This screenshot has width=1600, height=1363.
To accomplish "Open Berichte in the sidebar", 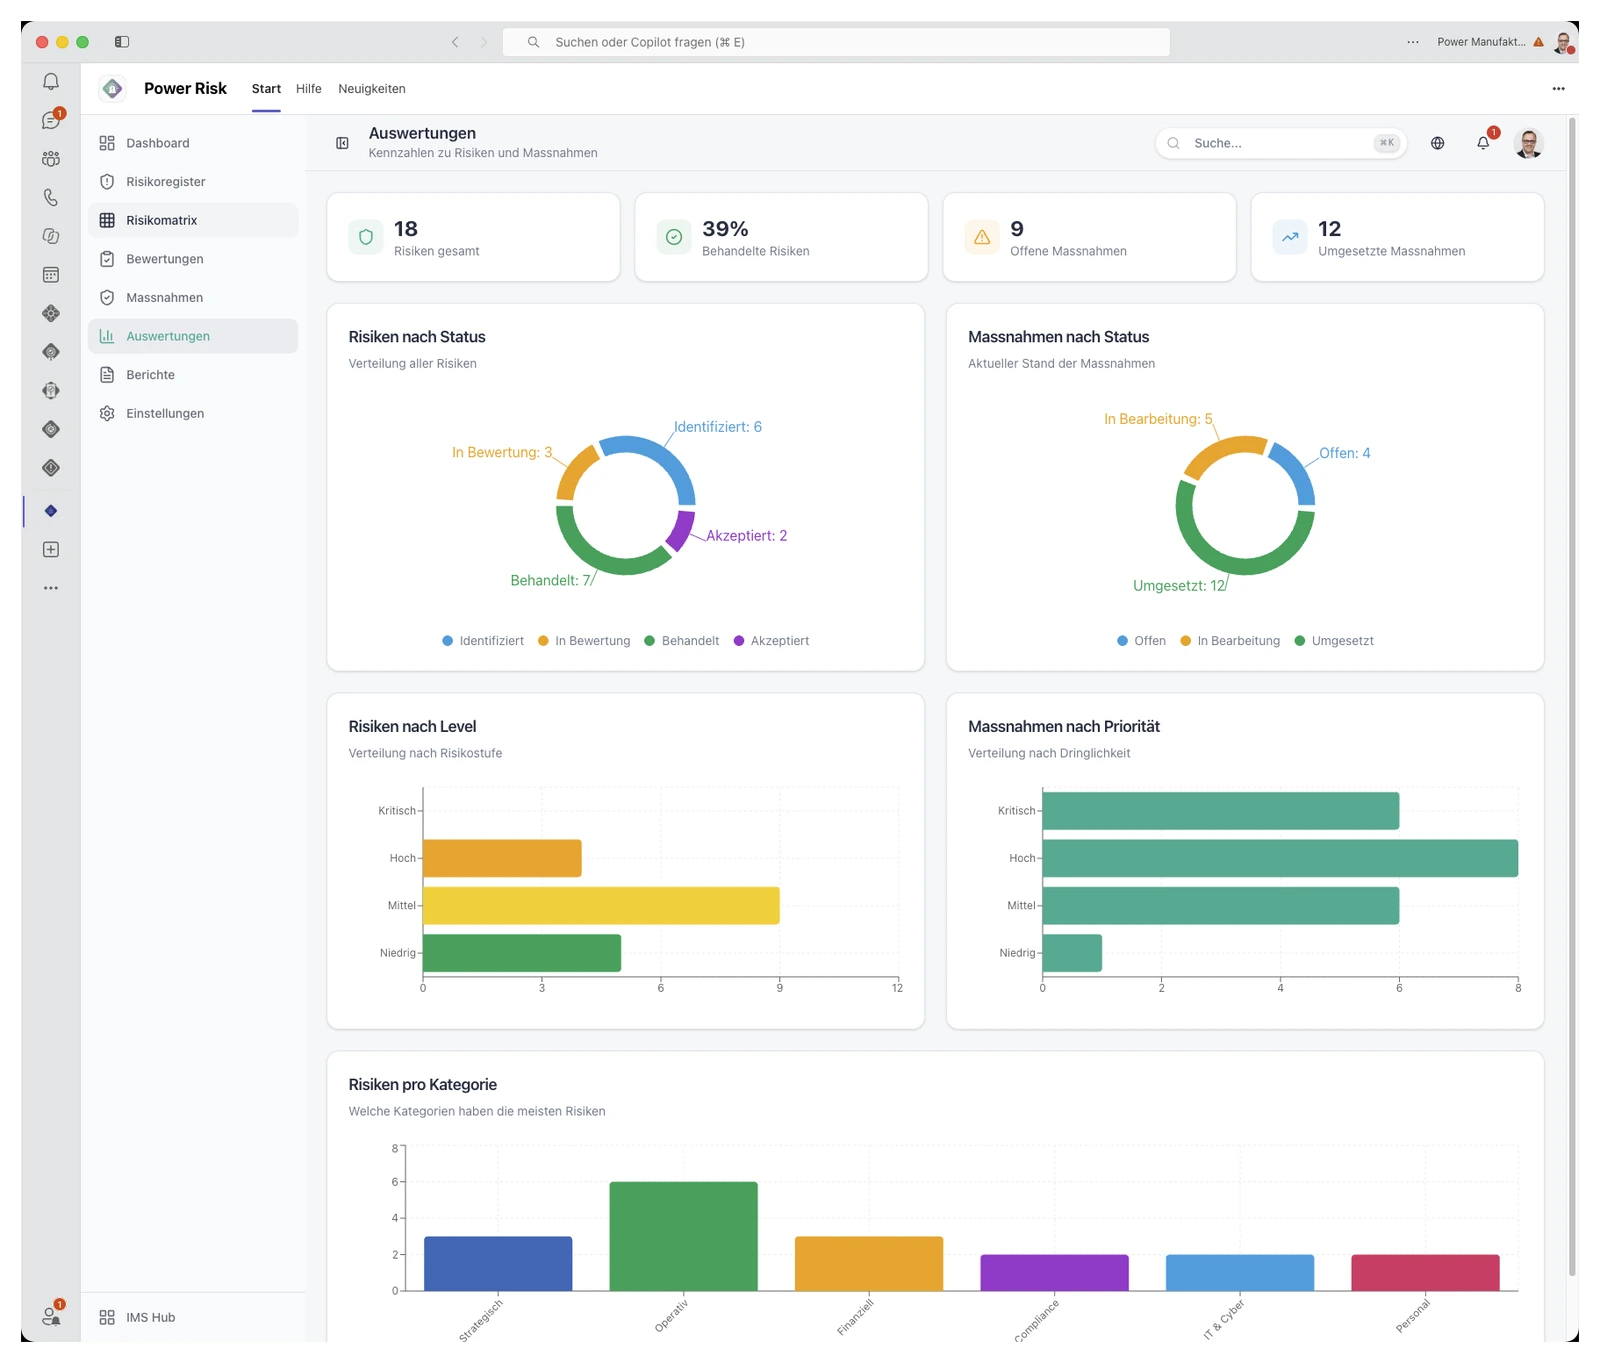I will [x=193, y=375].
